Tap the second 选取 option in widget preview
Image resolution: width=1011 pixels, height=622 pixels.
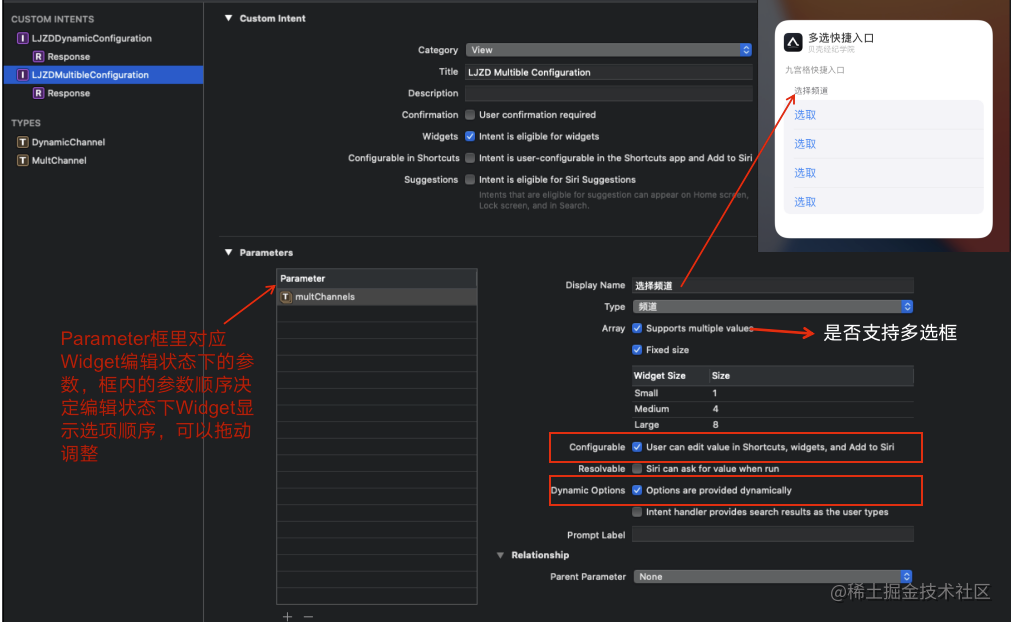point(805,144)
